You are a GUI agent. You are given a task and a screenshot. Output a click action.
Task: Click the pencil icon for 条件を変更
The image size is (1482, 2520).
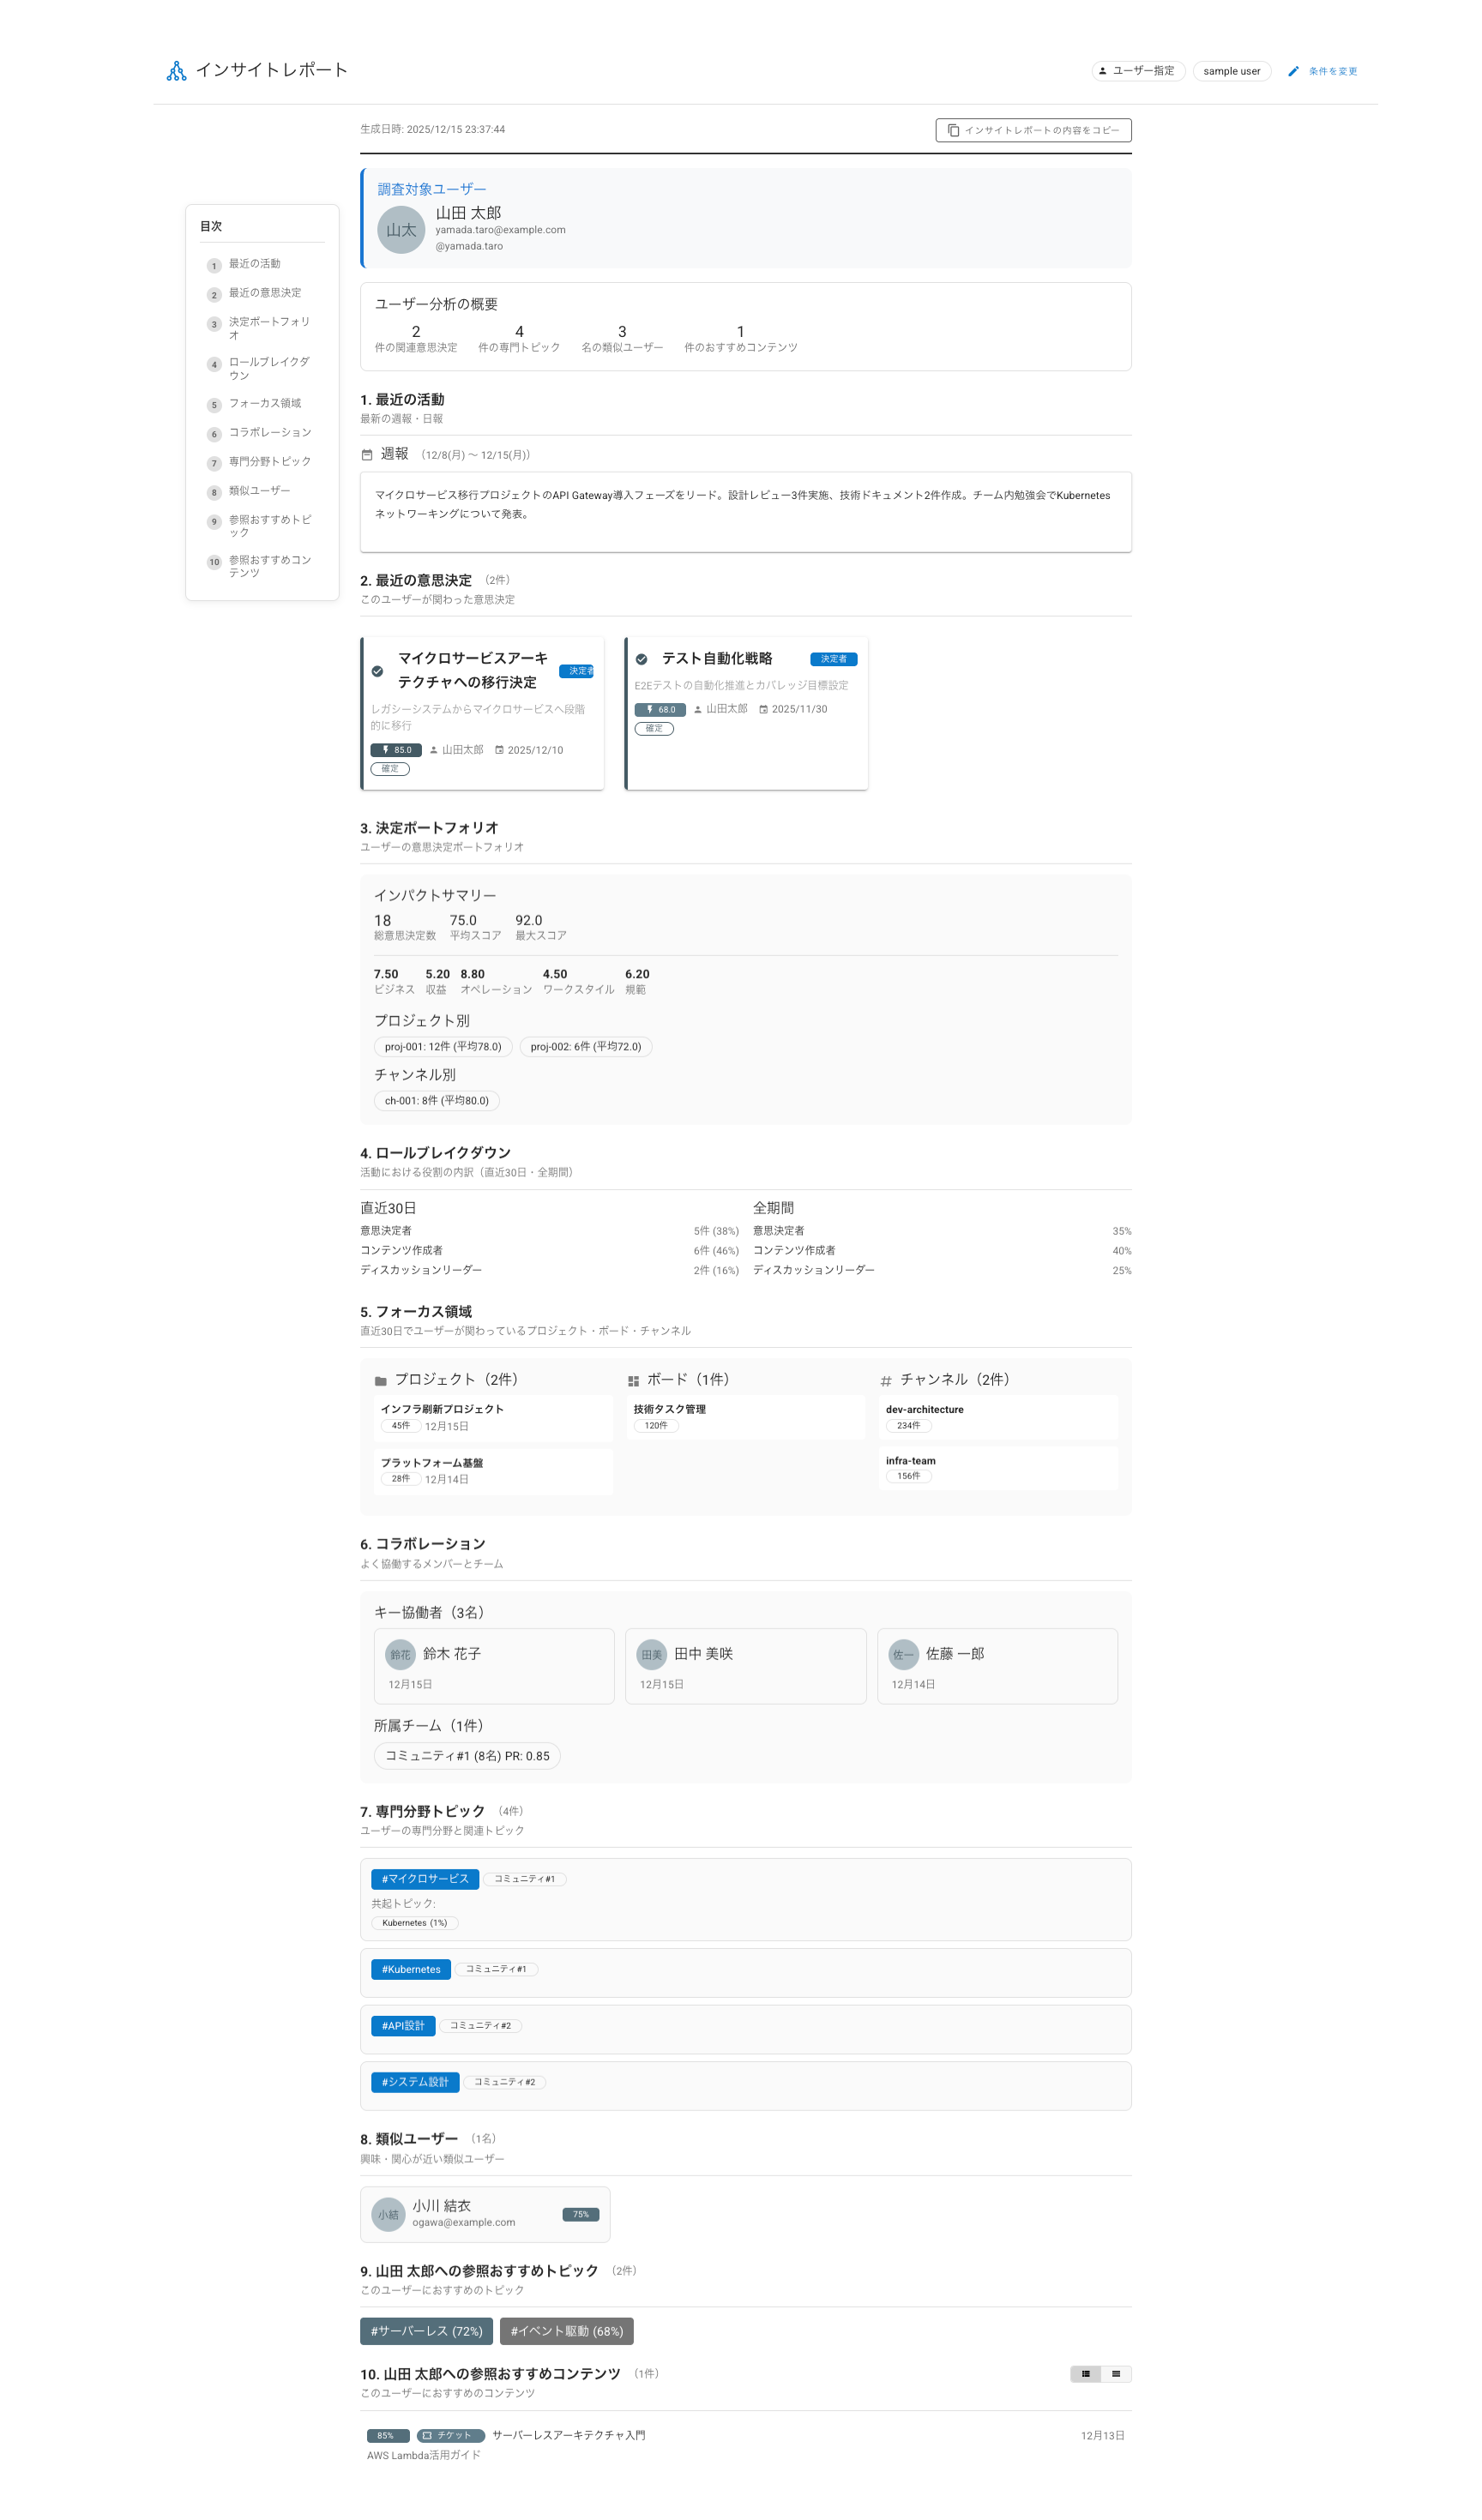pos(1293,71)
